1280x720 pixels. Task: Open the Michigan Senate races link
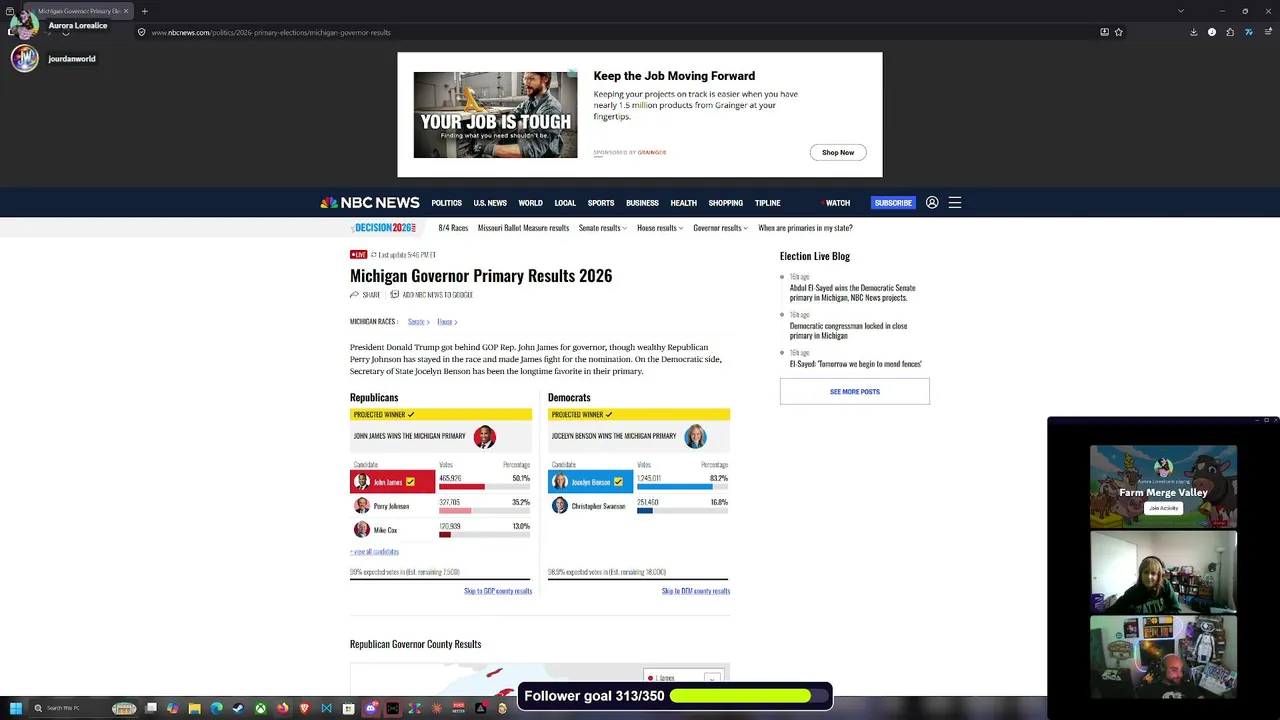(x=418, y=322)
